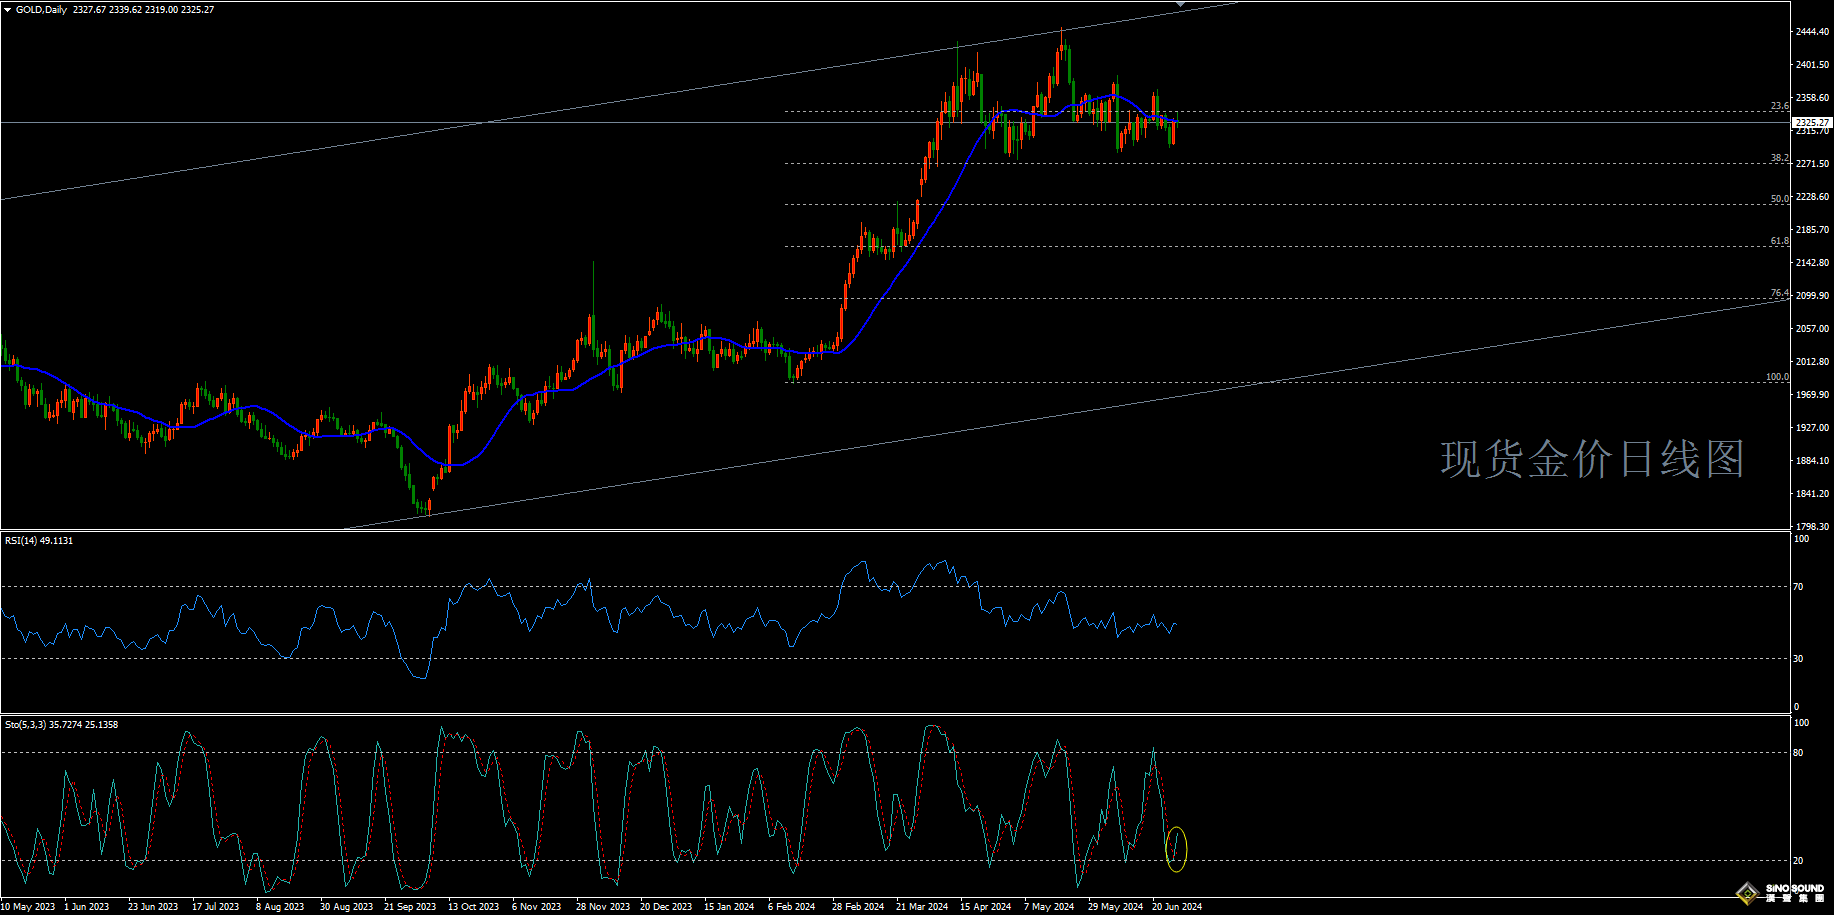This screenshot has height=915, width=1834.
Task: Click the 61.8 Fibonacci retracement label
Action: pos(1779,241)
